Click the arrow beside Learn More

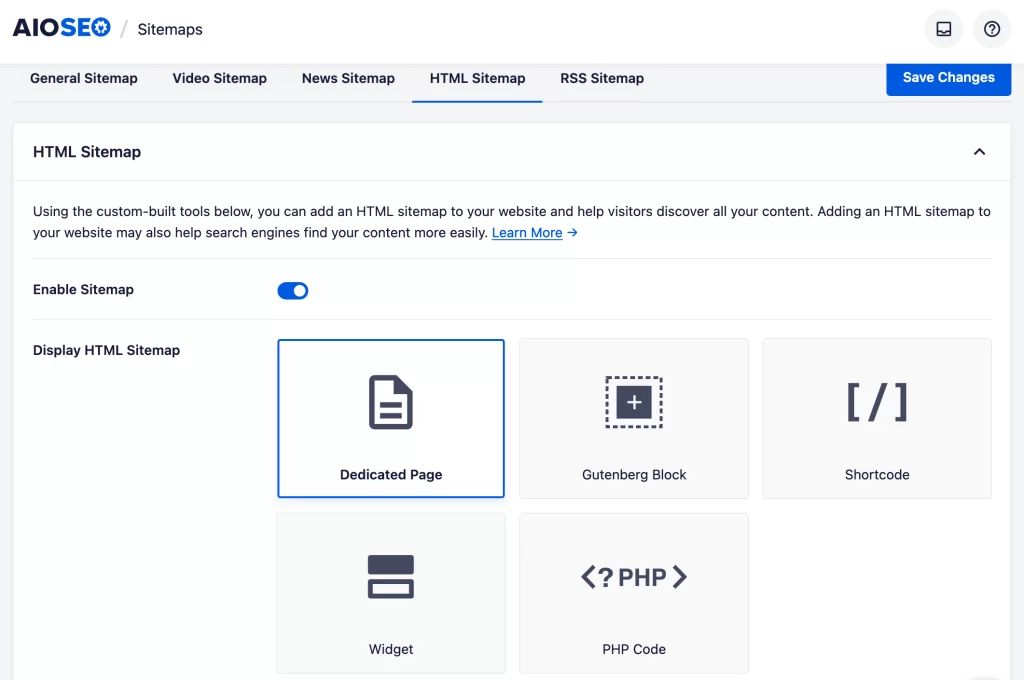tap(572, 233)
